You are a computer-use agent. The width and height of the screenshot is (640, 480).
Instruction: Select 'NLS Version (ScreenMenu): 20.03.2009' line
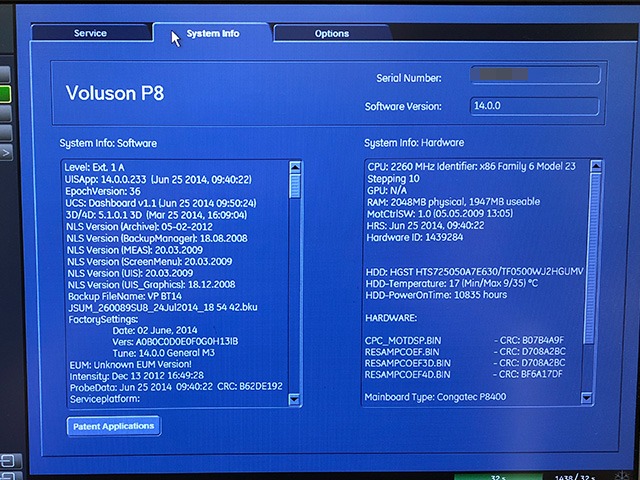coord(150,261)
